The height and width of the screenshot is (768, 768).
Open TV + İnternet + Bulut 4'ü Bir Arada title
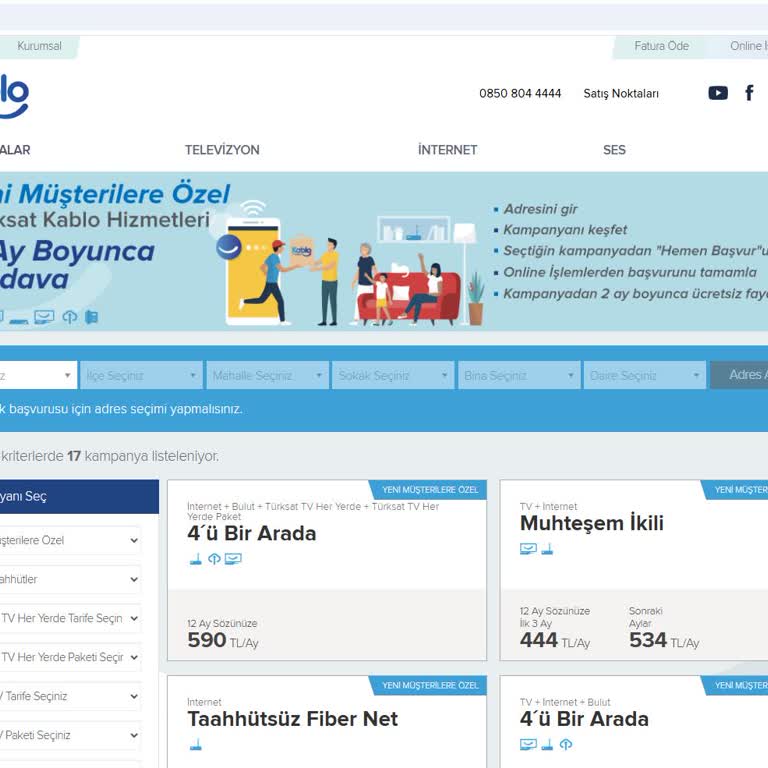[x=584, y=719]
